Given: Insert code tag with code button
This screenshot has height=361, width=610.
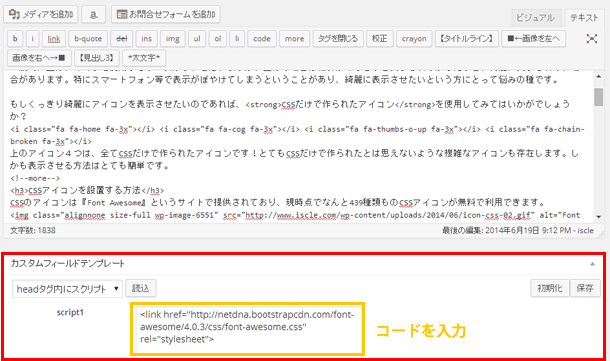Looking at the screenshot, I should coord(262,39).
